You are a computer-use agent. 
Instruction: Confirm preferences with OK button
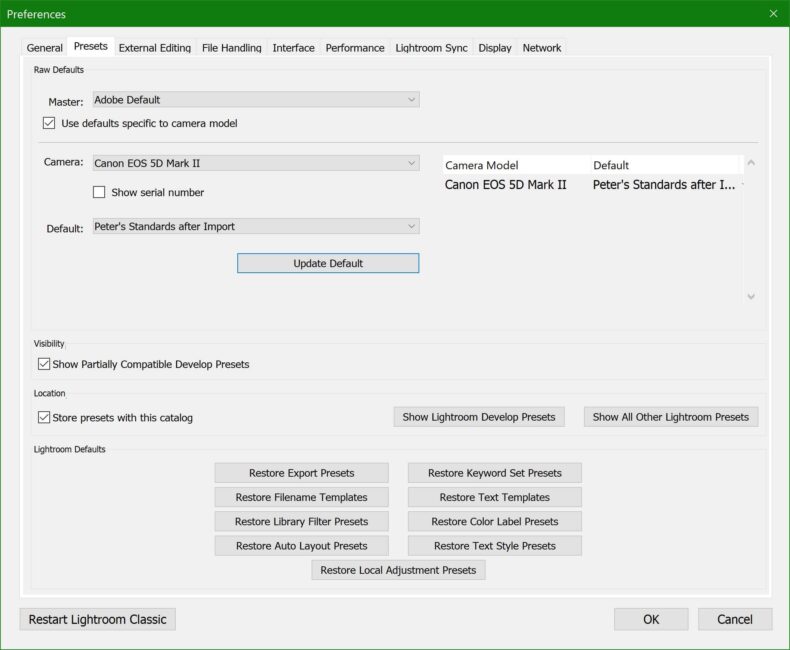[x=651, y=619]
